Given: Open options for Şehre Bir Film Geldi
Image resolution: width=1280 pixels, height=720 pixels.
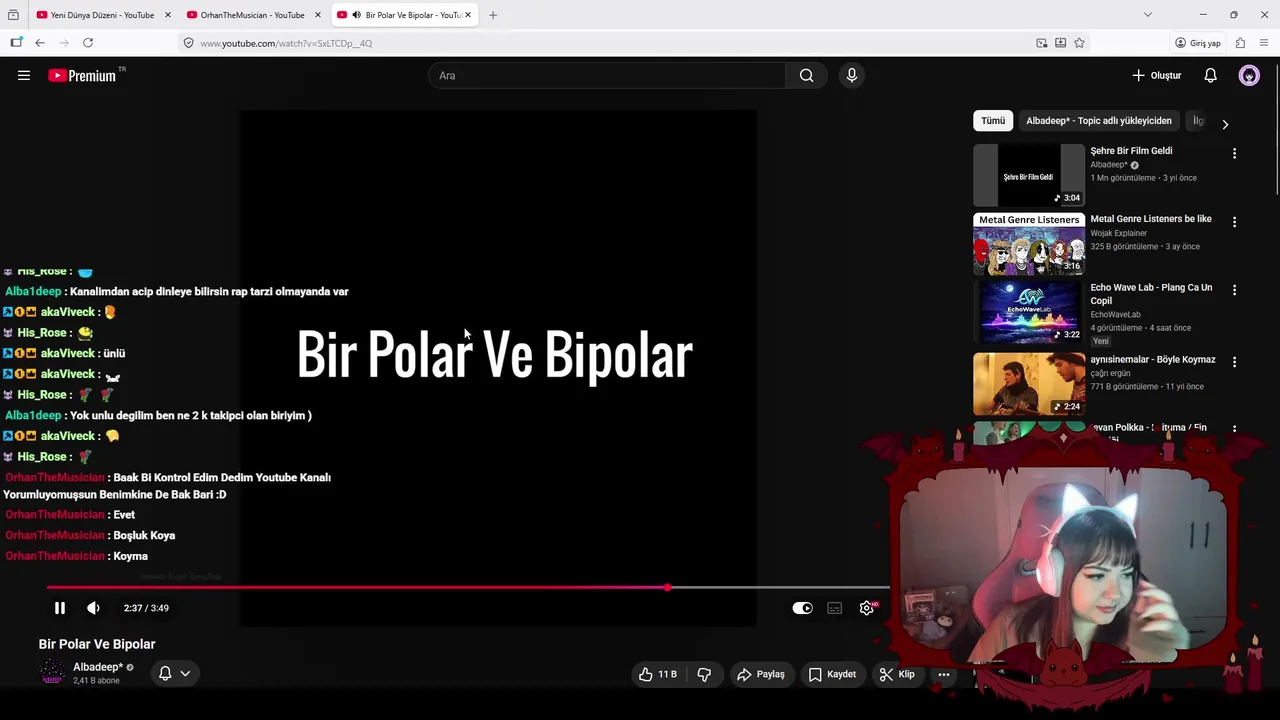Looking at the screenshot, I should (x=1234, y=153).
